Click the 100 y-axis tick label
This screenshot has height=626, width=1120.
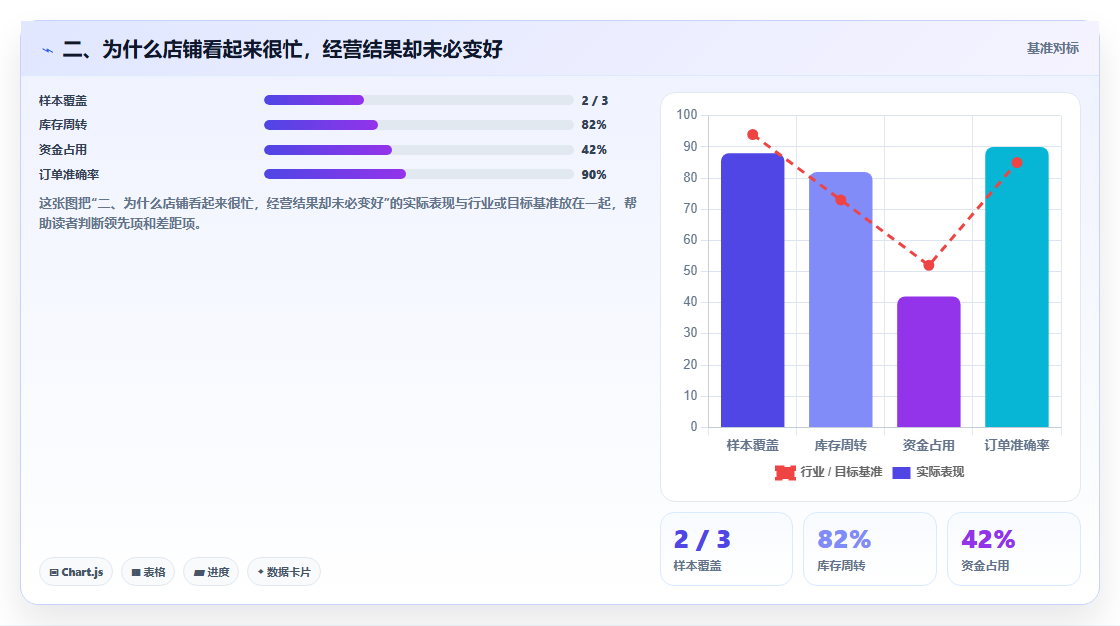point(687,114)
